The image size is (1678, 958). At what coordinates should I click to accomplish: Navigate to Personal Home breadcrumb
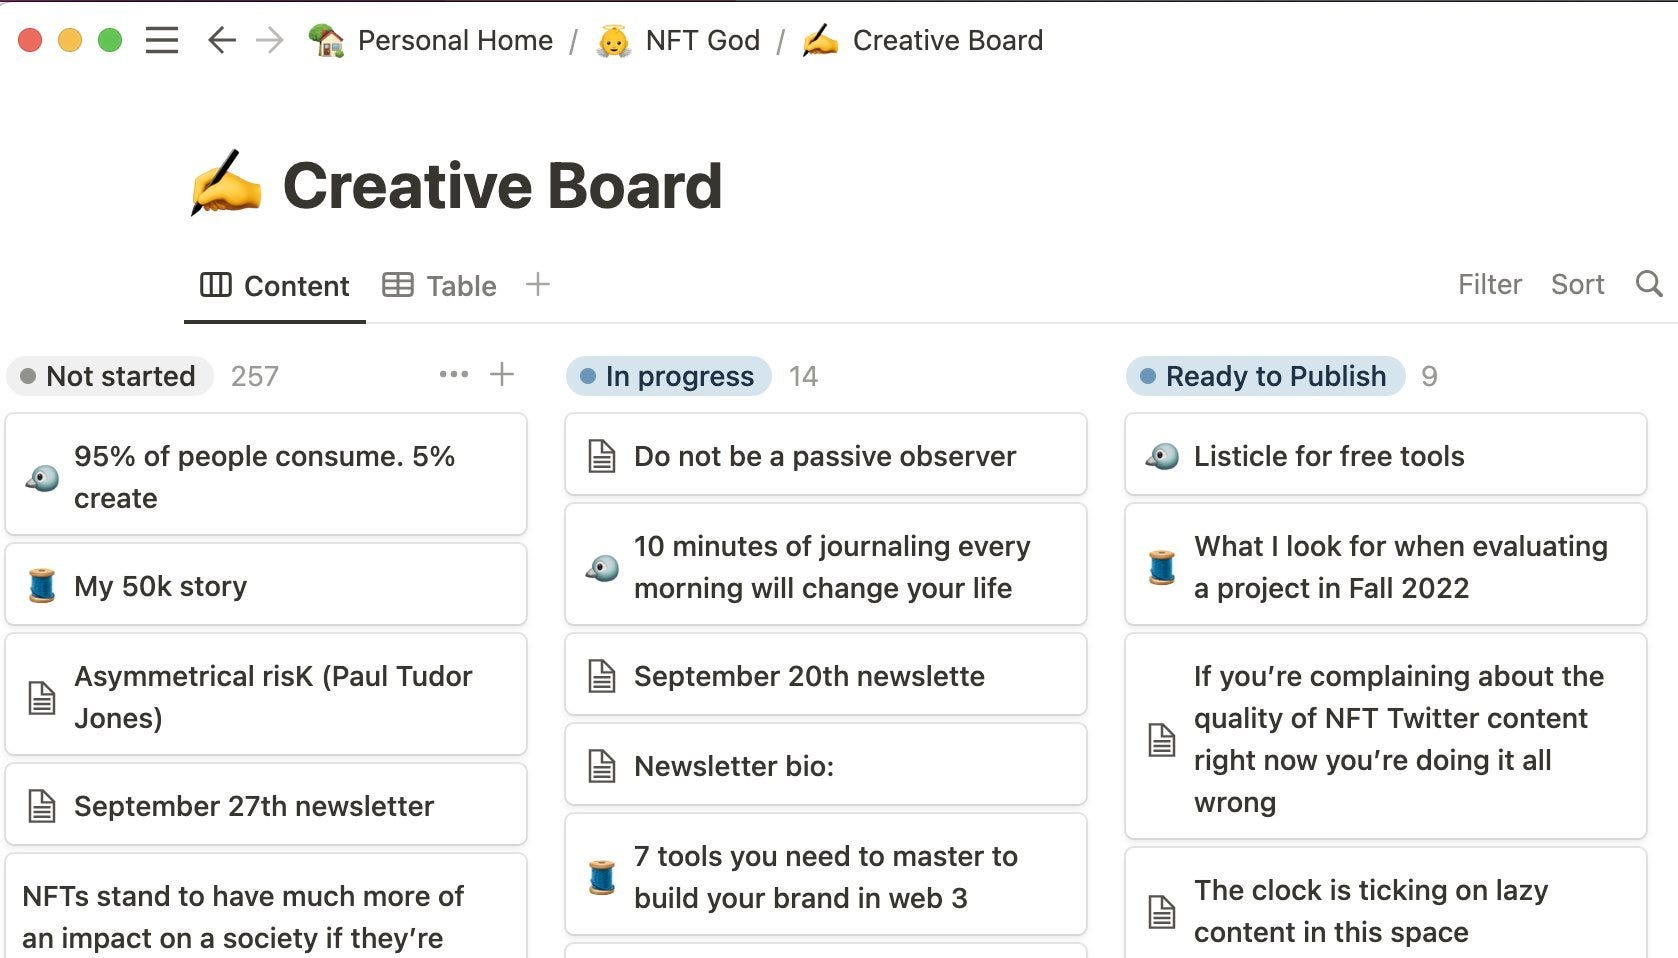(431, 41)
